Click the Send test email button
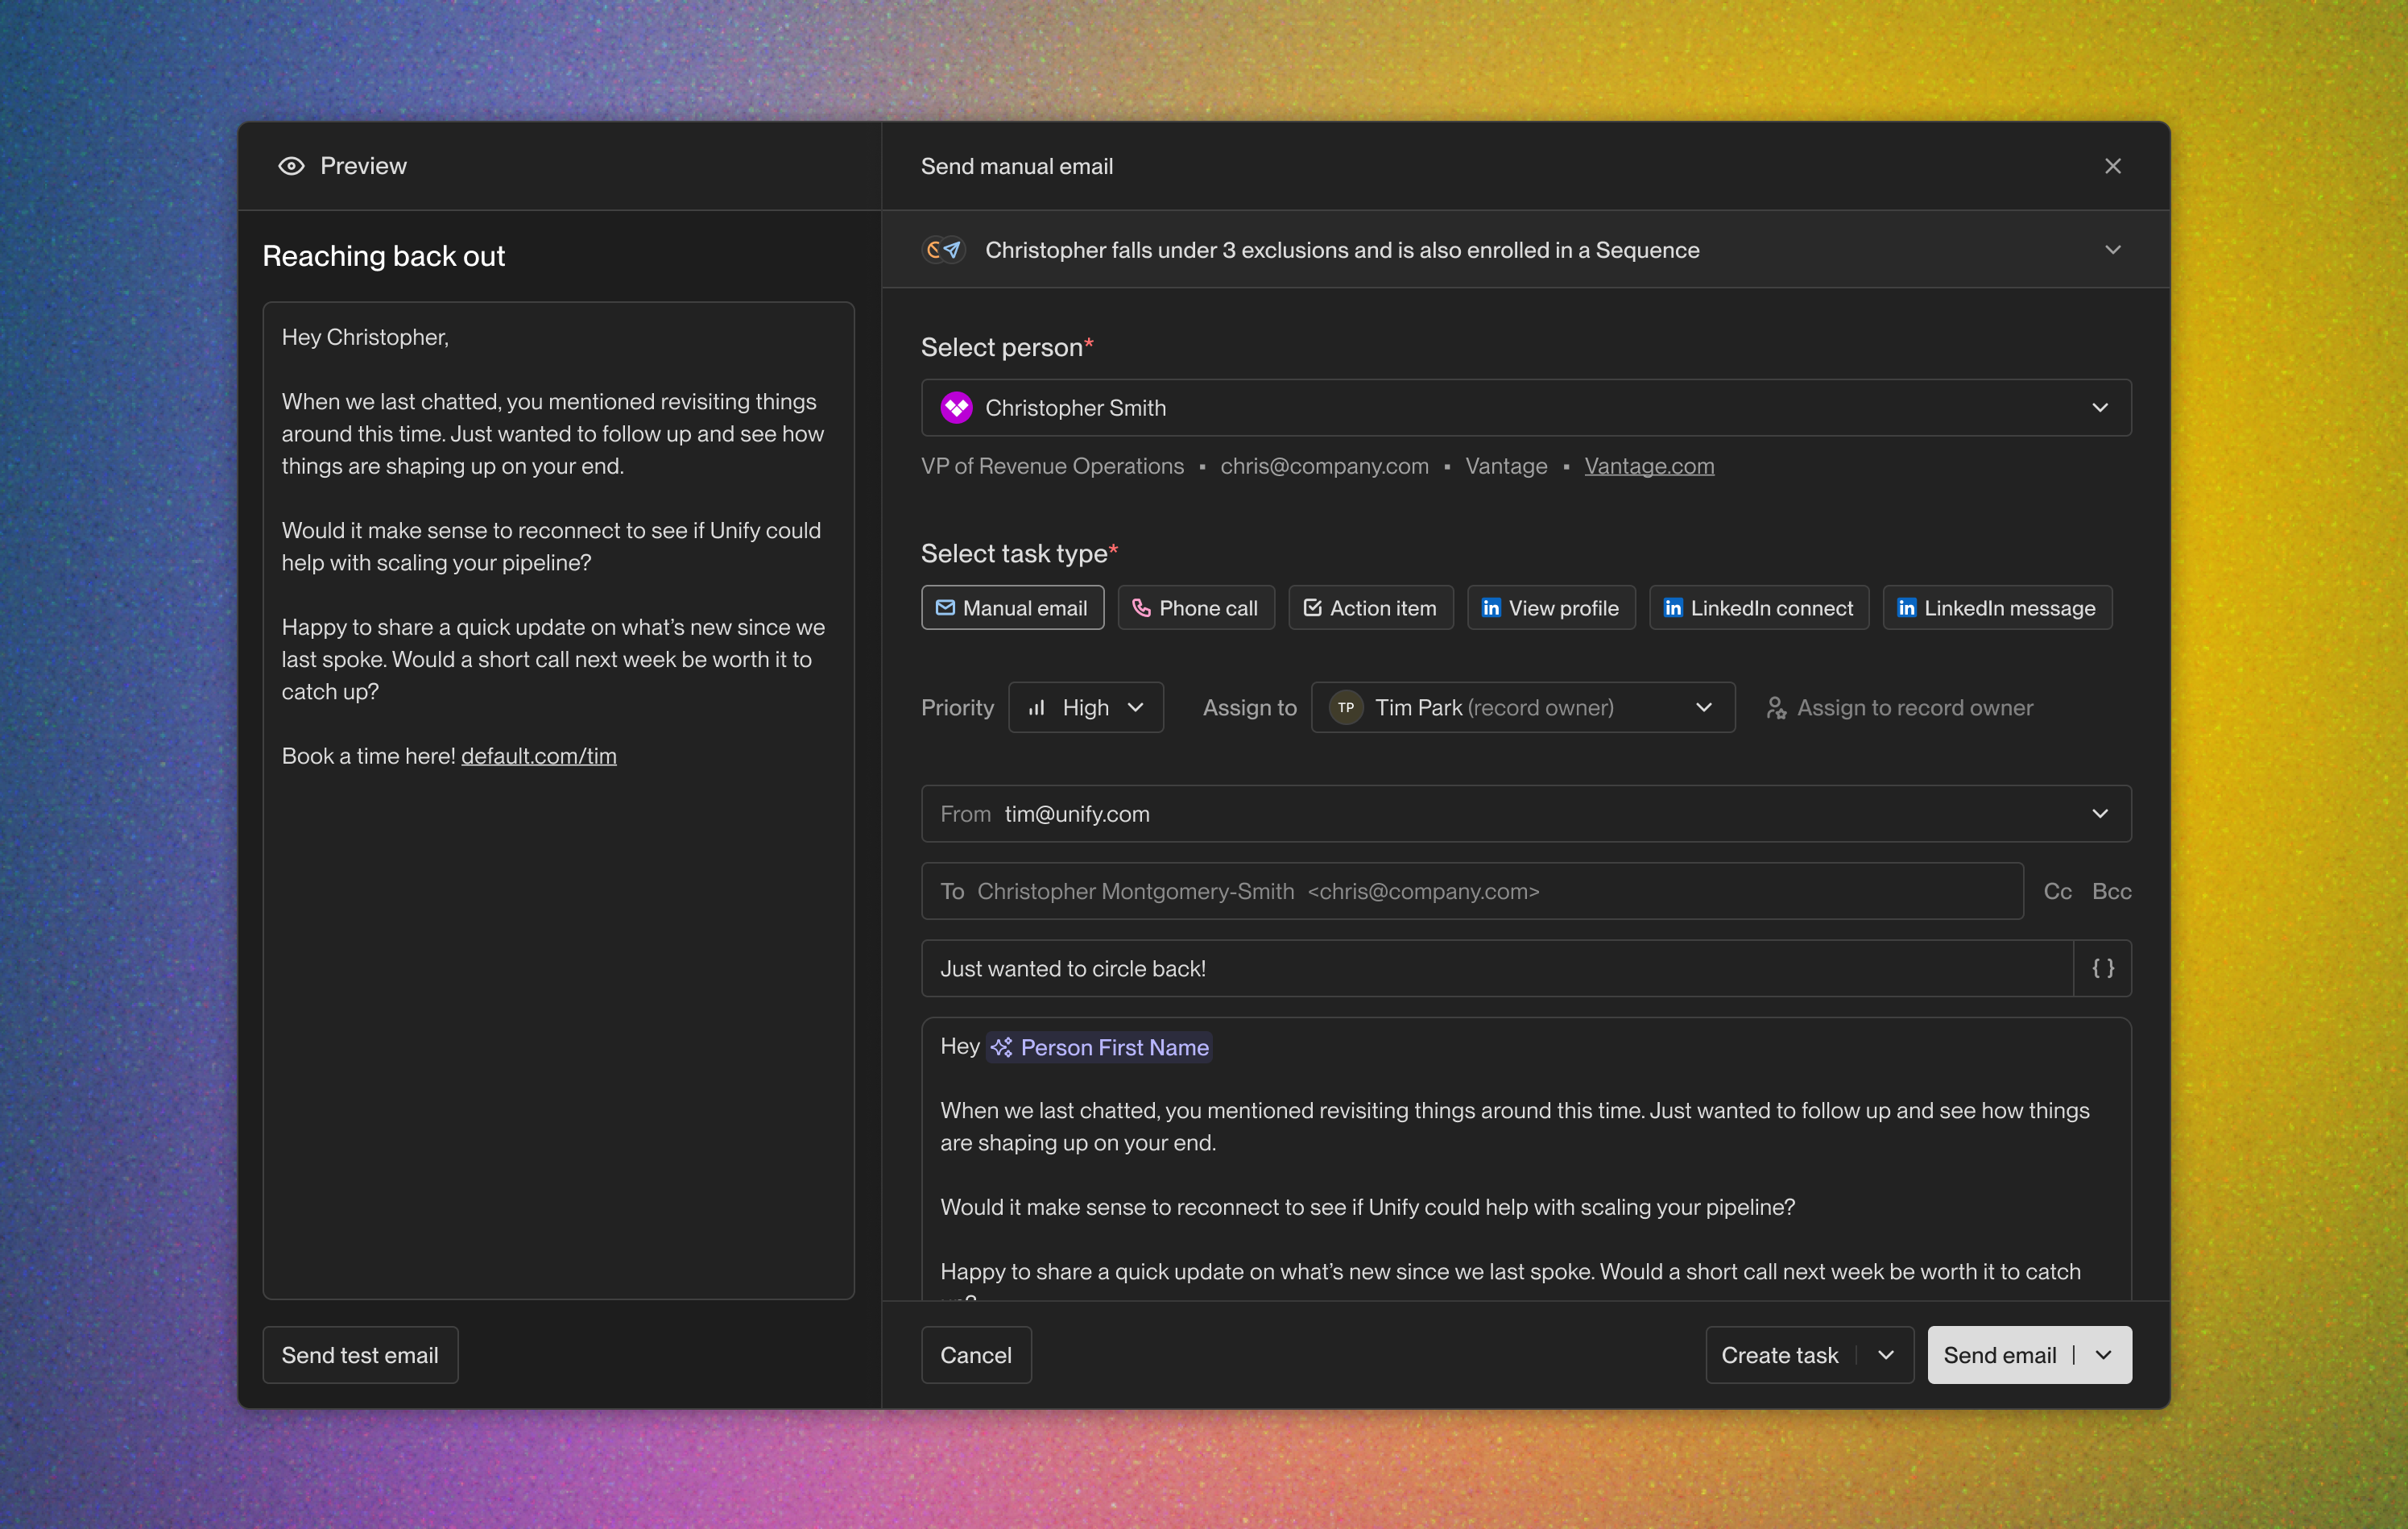The image size is (2408, 1529). 359,1355
